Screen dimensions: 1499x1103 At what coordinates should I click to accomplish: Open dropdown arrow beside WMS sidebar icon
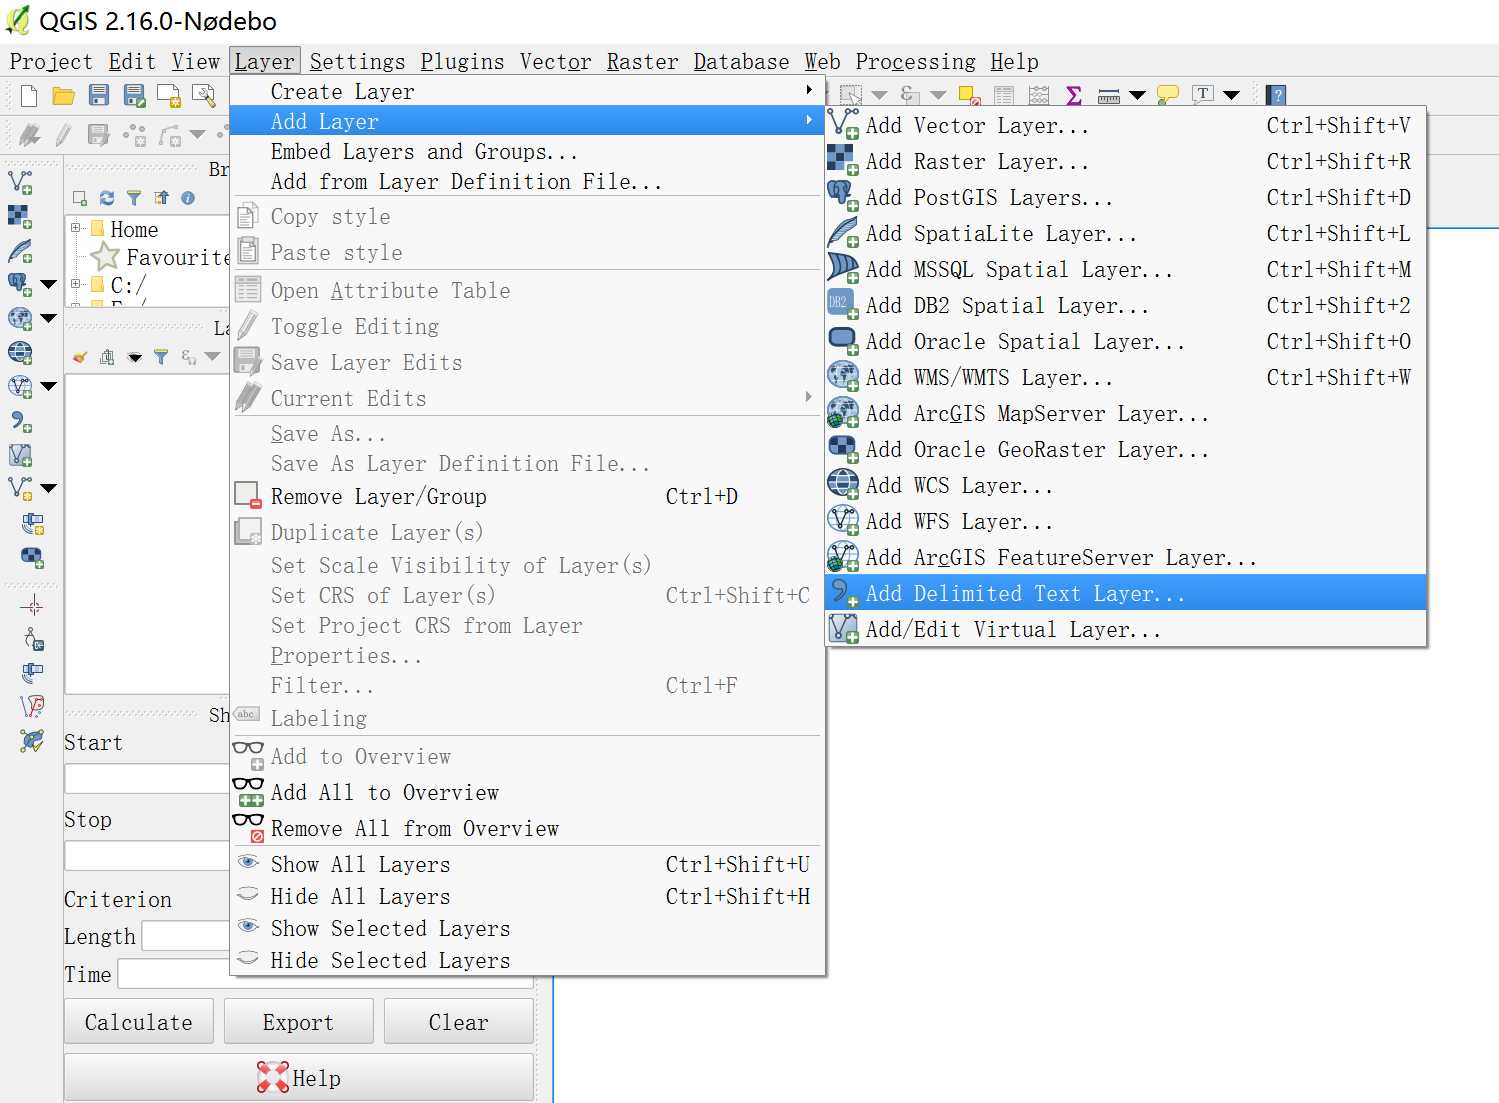click(48, 319)
